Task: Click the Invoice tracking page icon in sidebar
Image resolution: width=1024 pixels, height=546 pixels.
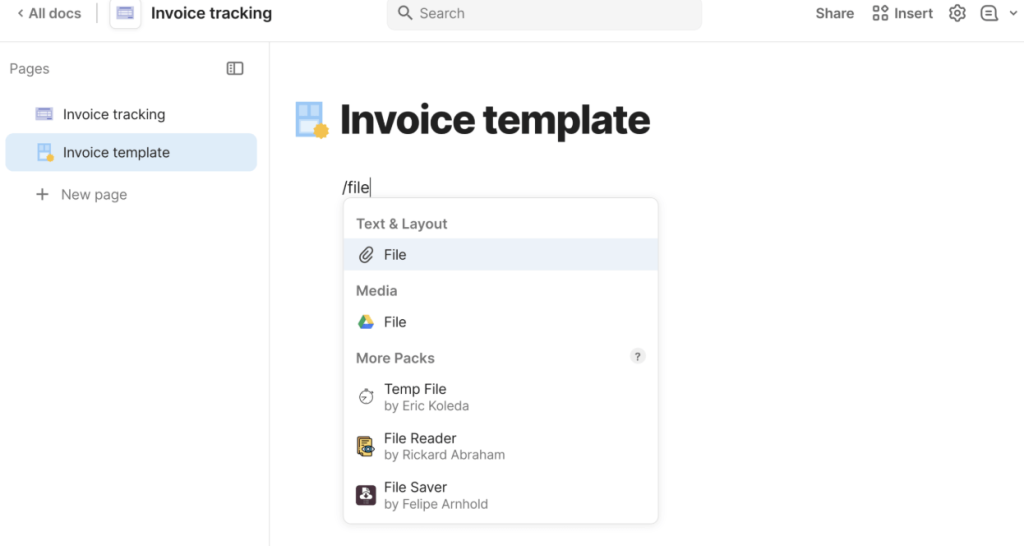Action: (44, 114)
